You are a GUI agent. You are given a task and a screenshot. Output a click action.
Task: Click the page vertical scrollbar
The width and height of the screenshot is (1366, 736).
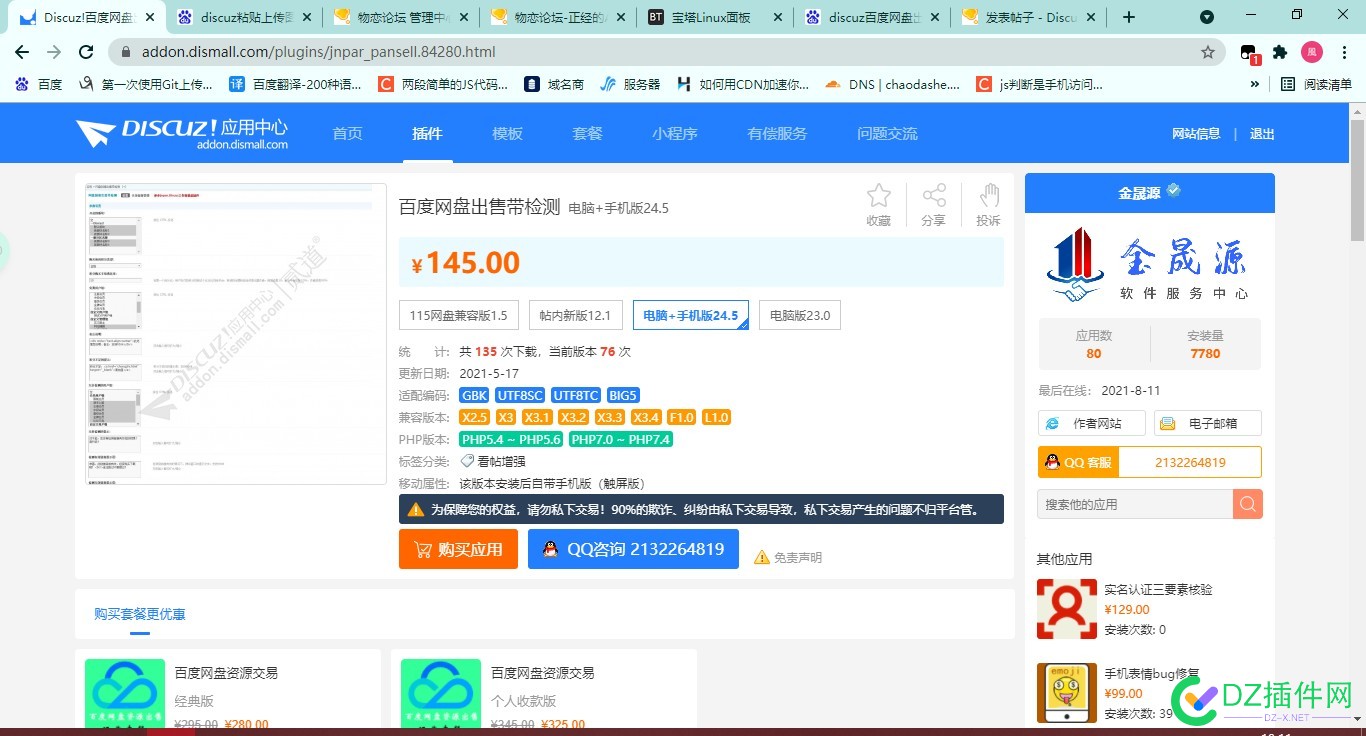[x=1357, y=180]
